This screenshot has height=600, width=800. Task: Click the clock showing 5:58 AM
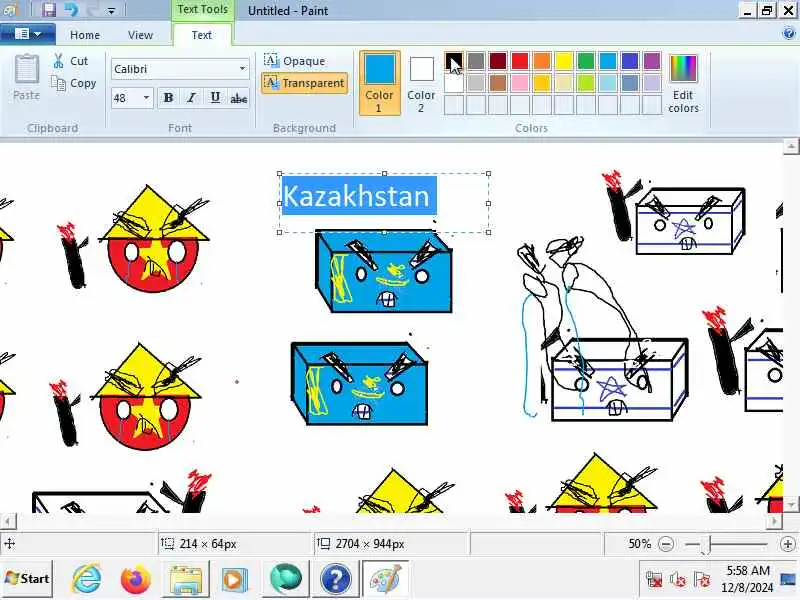point(747,570)
